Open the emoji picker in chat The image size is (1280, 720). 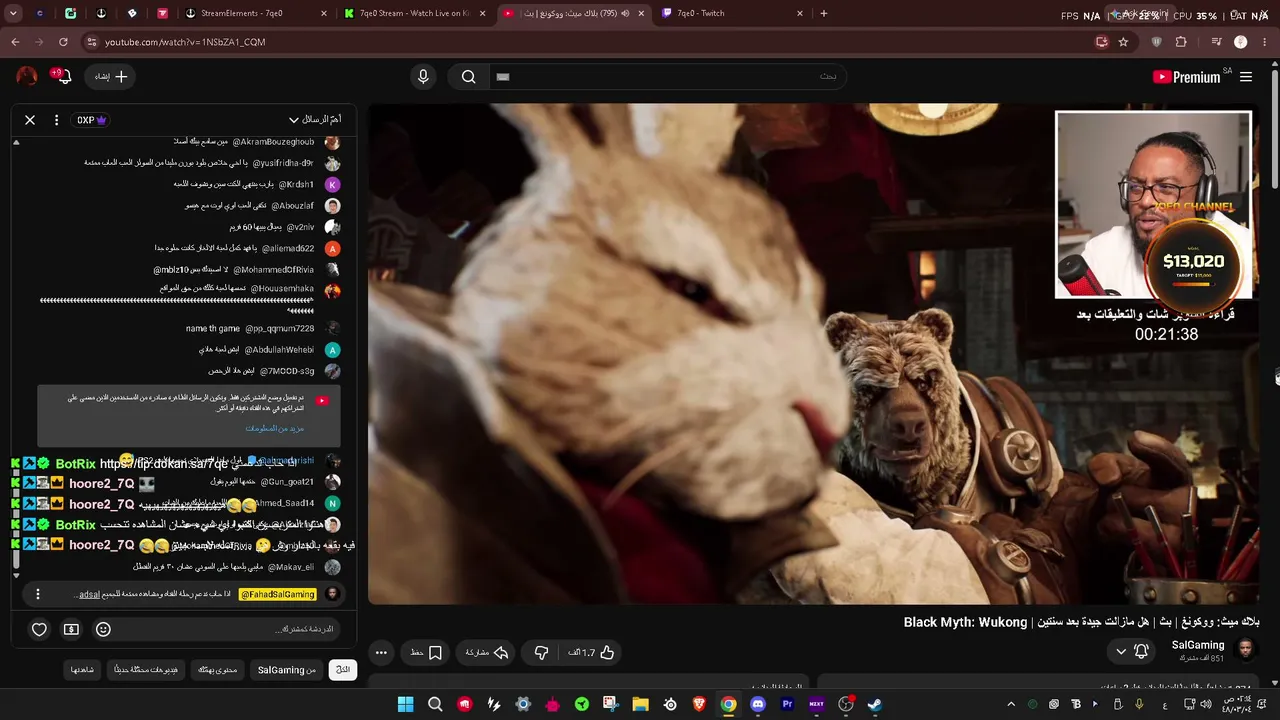coord(103,629)
